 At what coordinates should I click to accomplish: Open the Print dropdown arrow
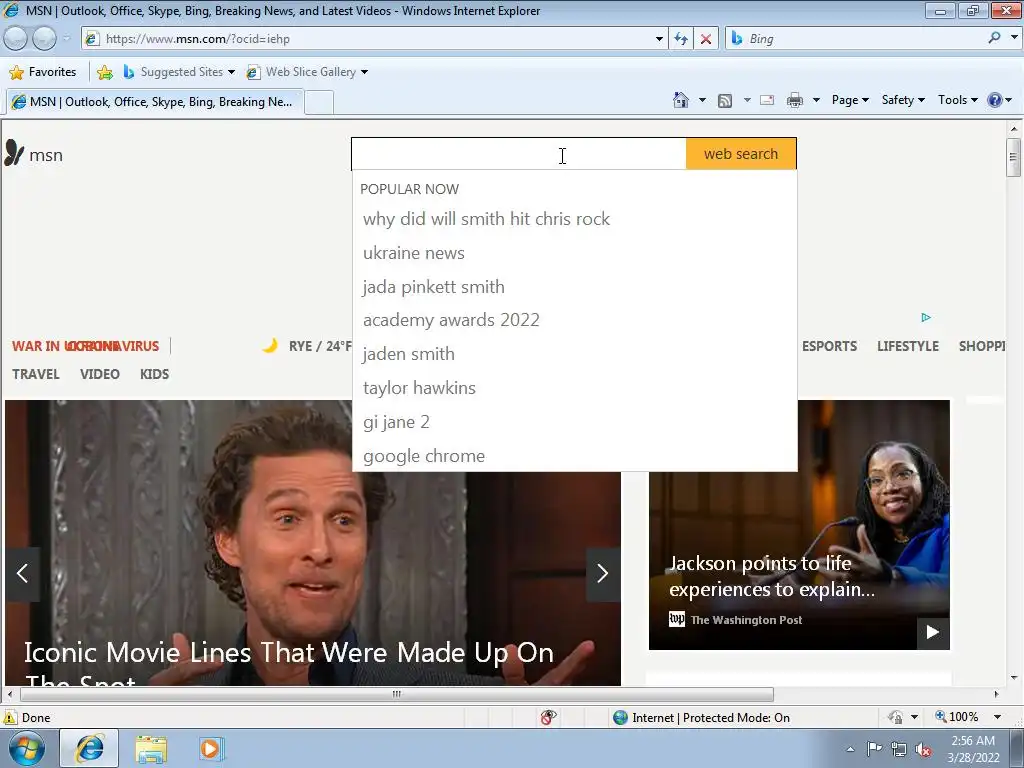click(x=816, y=100)
